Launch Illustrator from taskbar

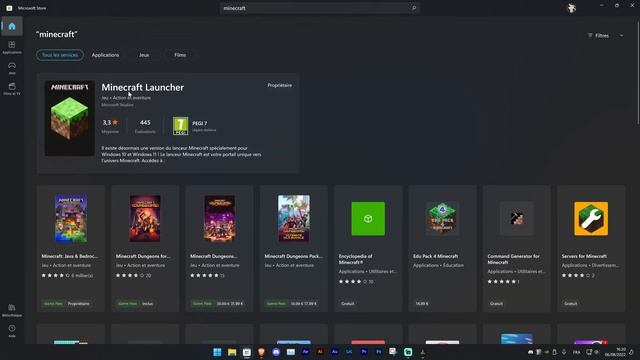(x=320, y=352)
